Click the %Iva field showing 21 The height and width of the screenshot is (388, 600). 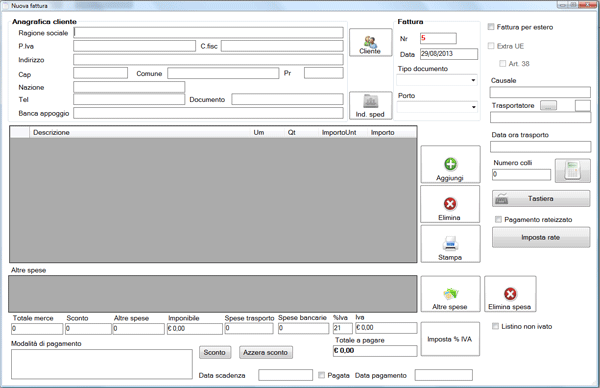click(x=342, y=328)
